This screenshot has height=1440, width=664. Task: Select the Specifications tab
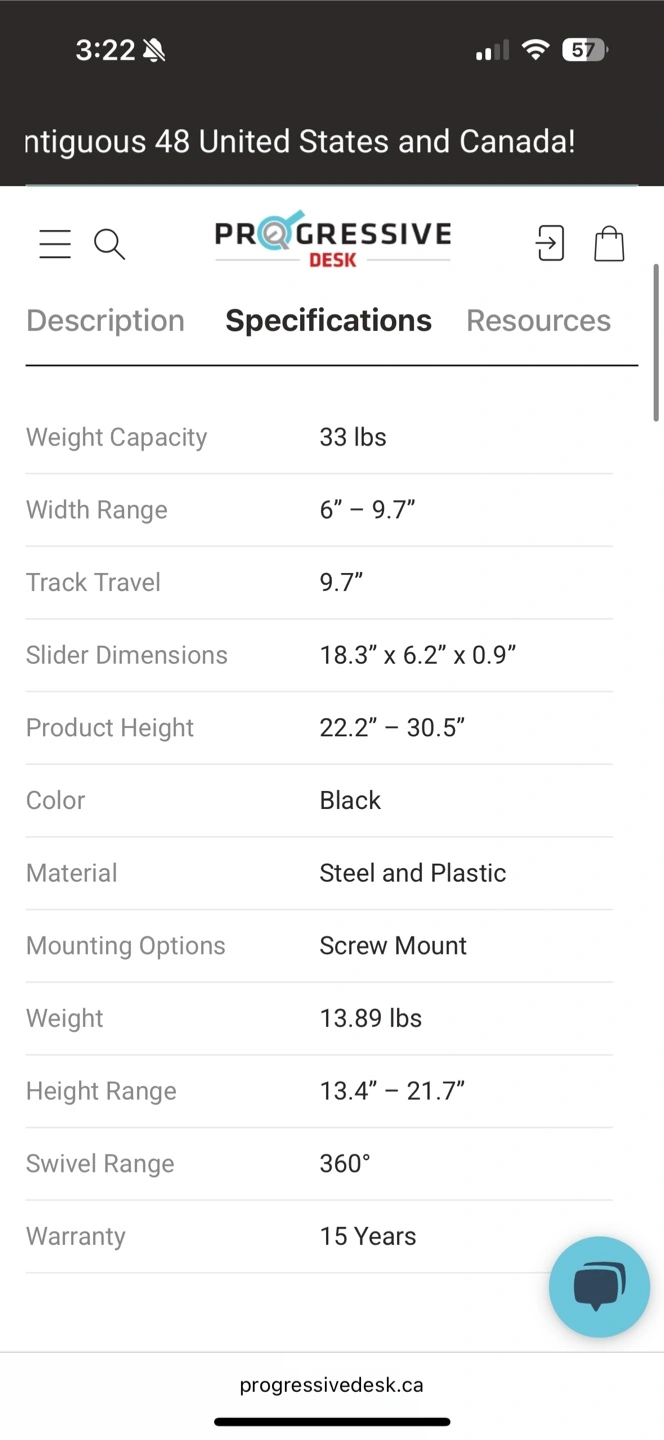click(x=328, y=320)
